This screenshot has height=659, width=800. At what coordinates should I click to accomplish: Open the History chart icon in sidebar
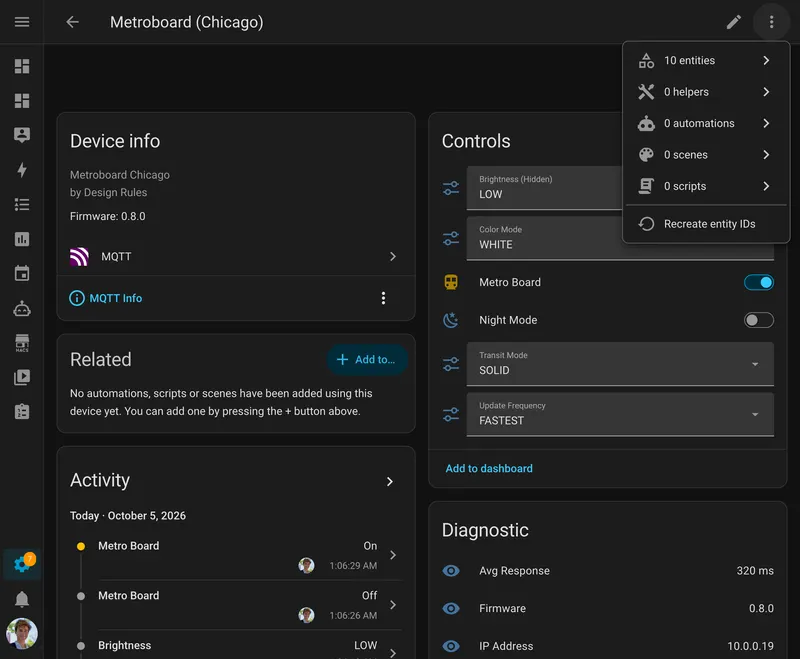coord(21,239)
